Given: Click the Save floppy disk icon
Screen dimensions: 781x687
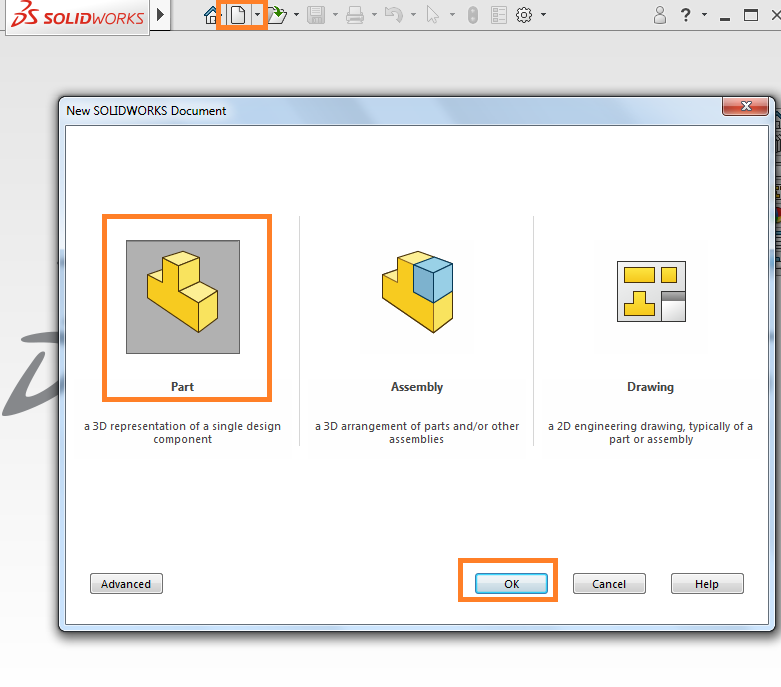Looking at the screenshot, I should (x=316, y=15).
